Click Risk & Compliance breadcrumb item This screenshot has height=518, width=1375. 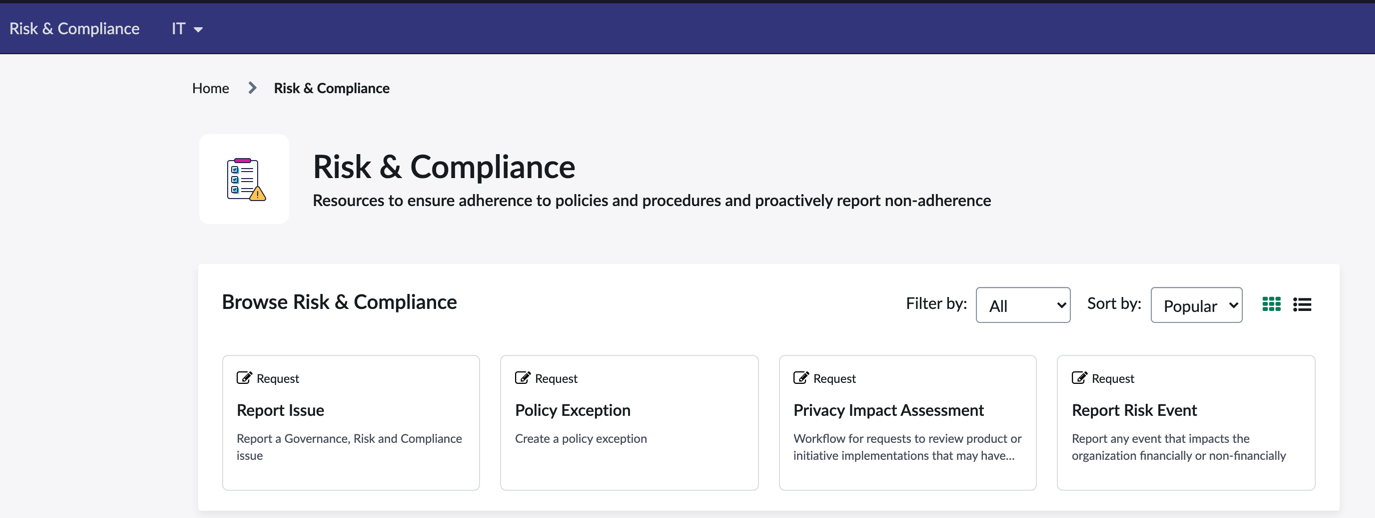tap(332, 88)
